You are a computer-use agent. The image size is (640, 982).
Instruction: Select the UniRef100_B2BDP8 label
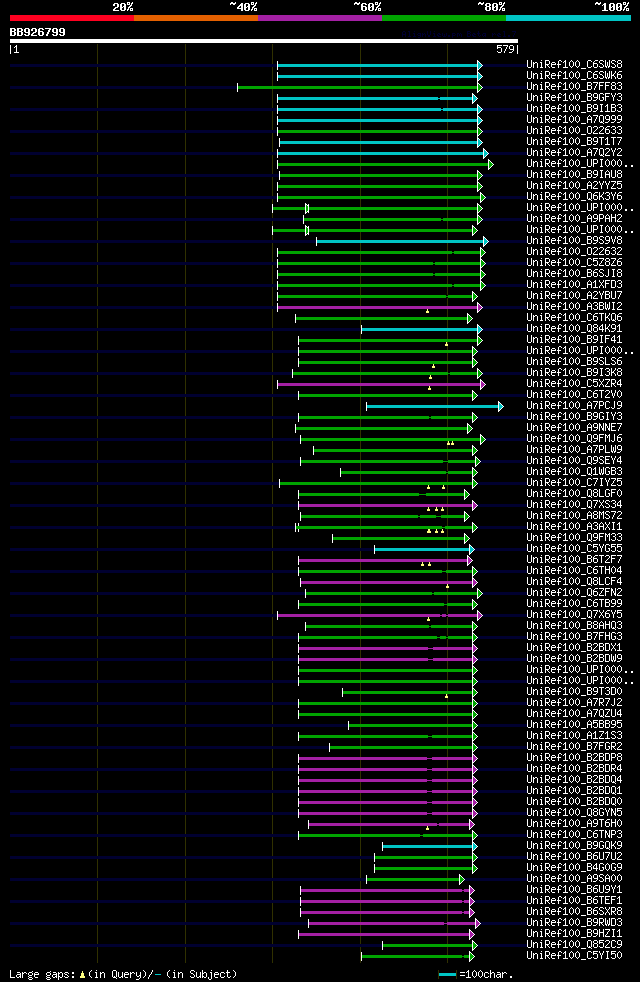[x=574, y=758]
